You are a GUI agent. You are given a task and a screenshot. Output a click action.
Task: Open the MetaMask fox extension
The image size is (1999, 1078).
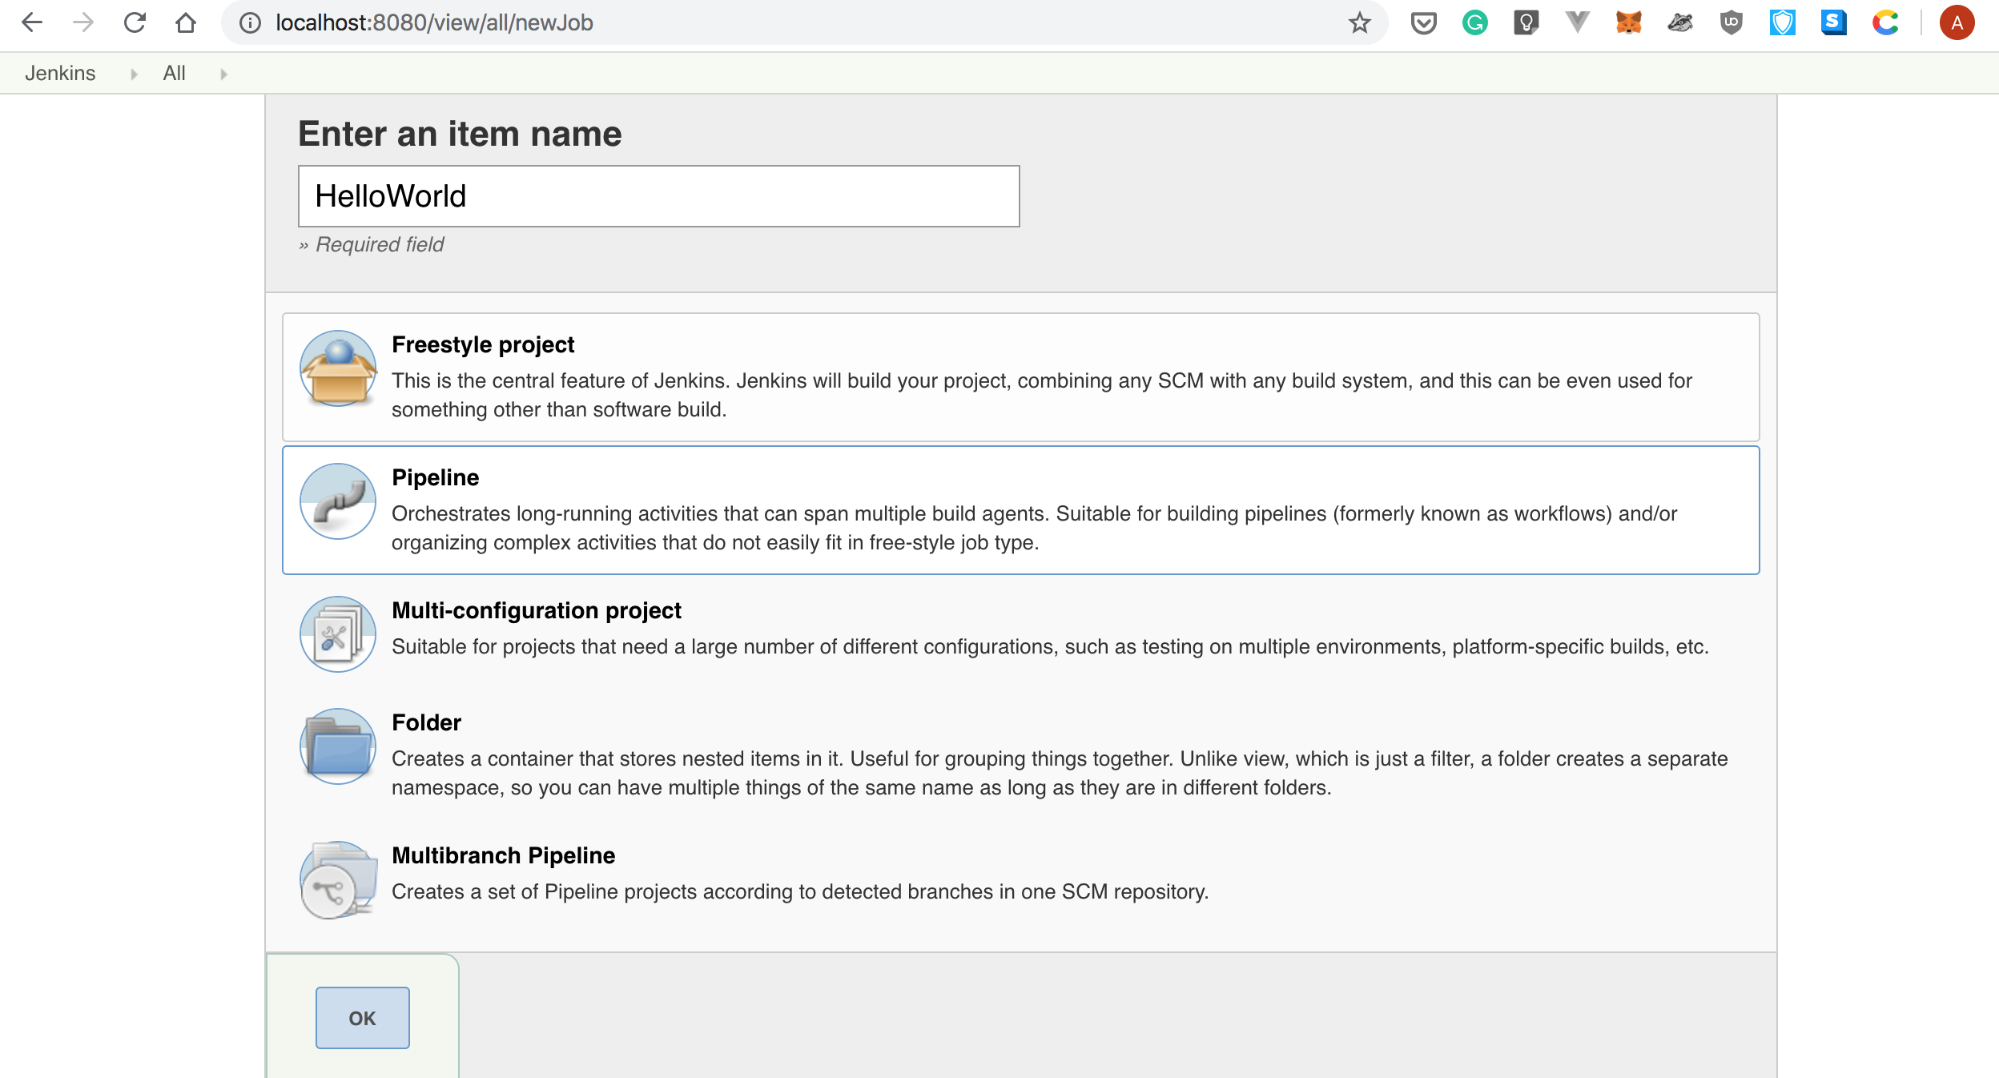click(1629, 23)
